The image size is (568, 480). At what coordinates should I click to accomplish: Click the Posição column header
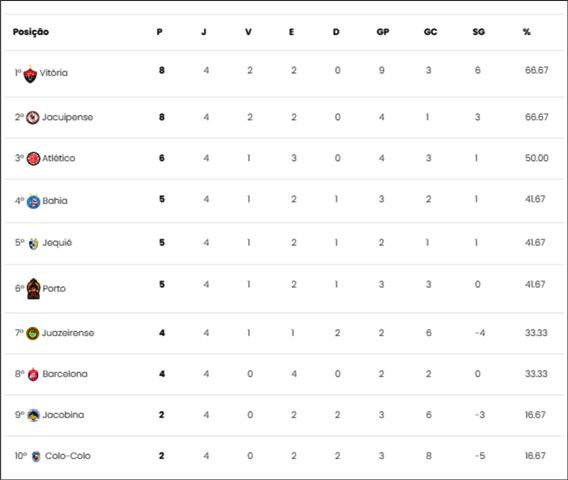[31, 32]
